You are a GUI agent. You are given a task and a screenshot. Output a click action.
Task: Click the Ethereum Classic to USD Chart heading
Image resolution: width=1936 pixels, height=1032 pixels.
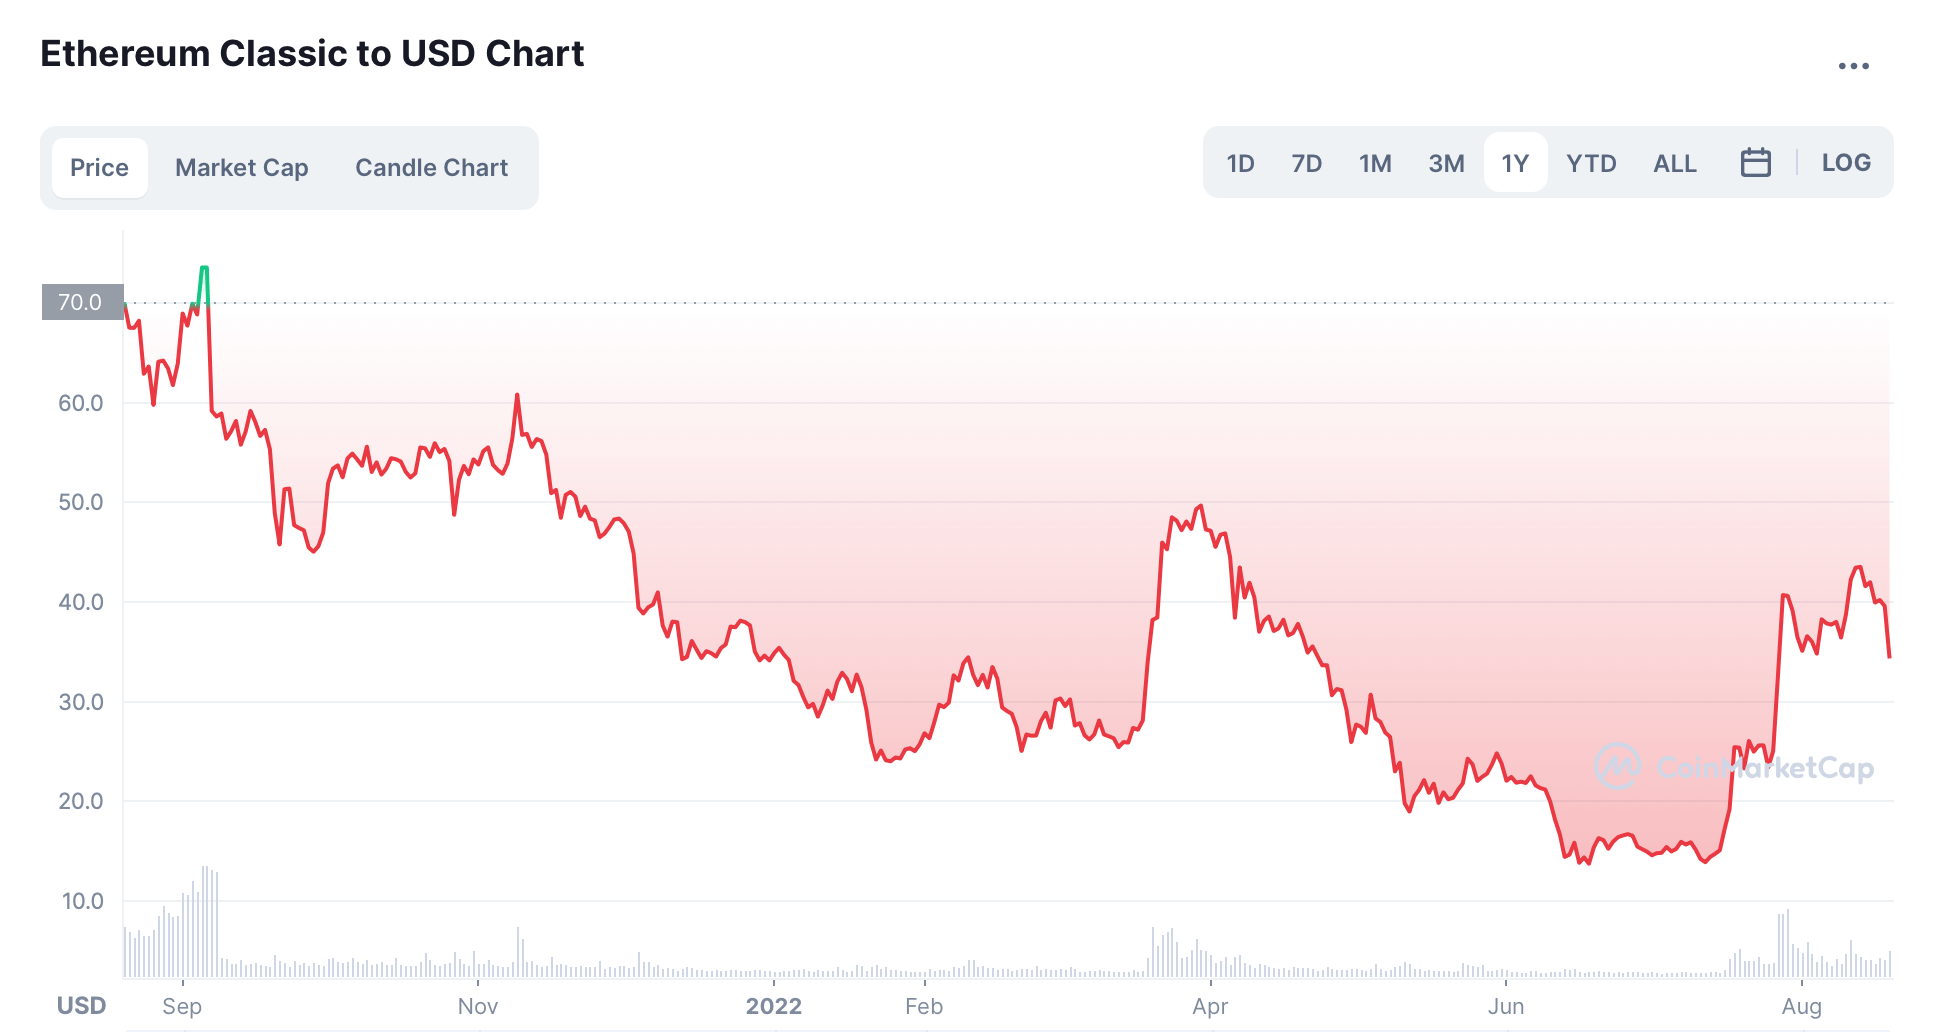tap(312, 54)
